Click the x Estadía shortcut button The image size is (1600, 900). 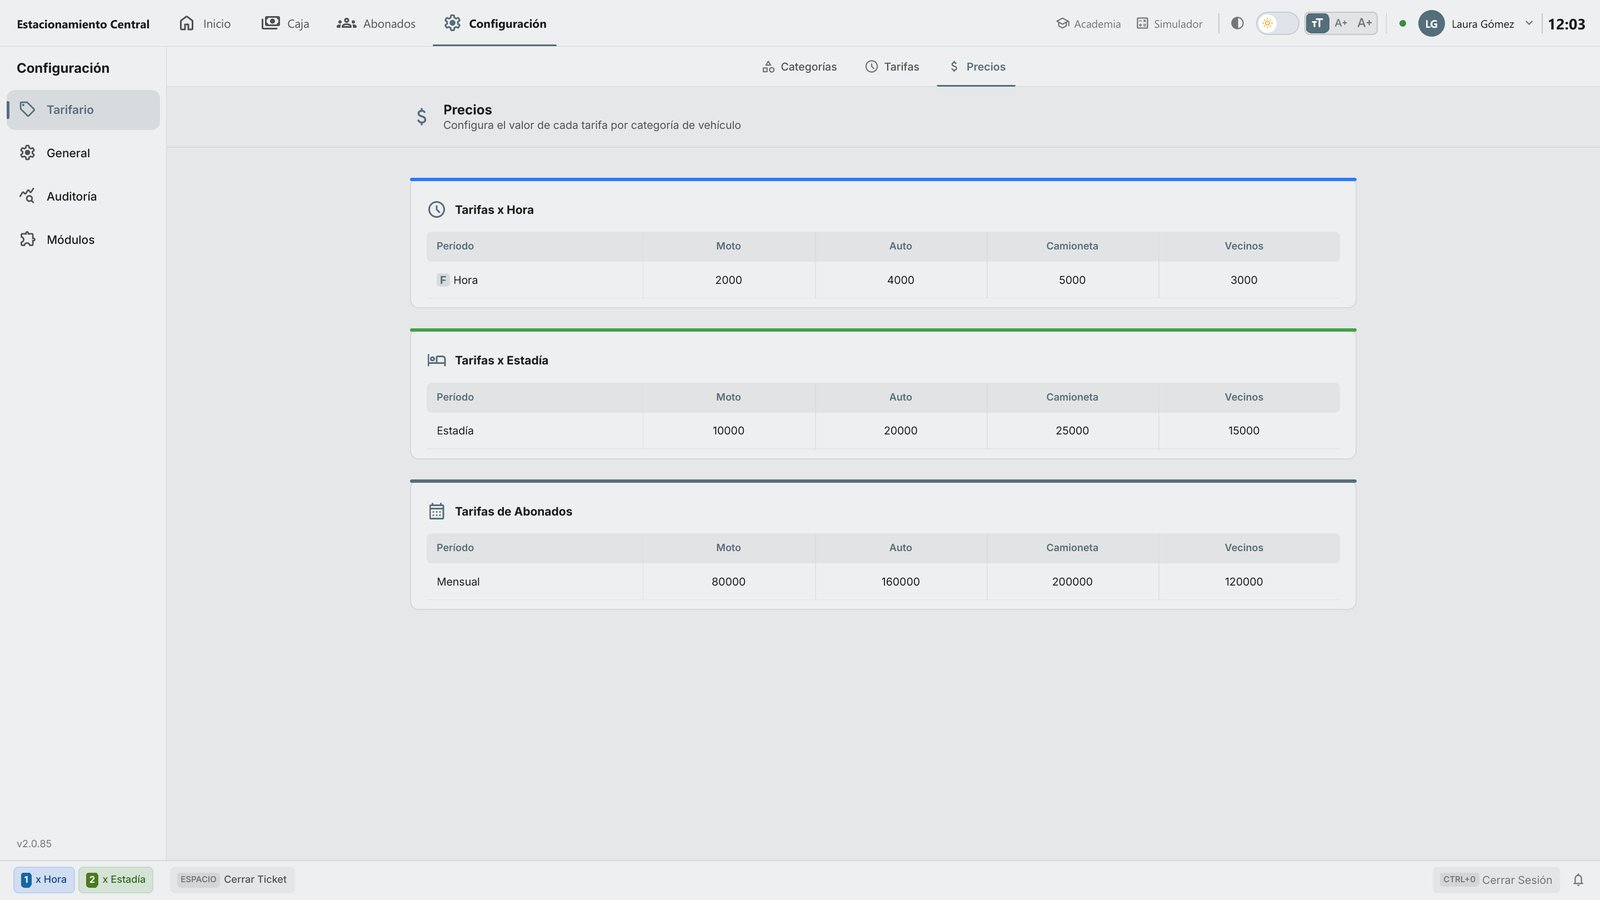click(x=116, y=880)
